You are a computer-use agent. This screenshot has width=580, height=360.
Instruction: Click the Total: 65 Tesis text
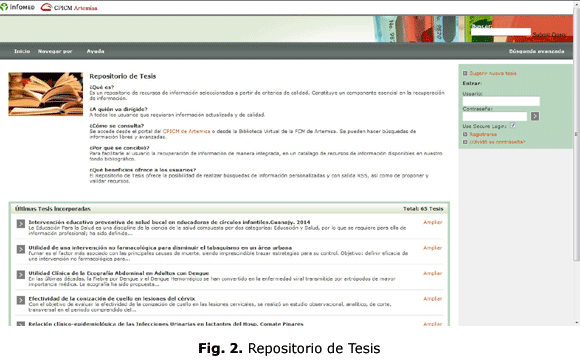(x=423, y=209)
